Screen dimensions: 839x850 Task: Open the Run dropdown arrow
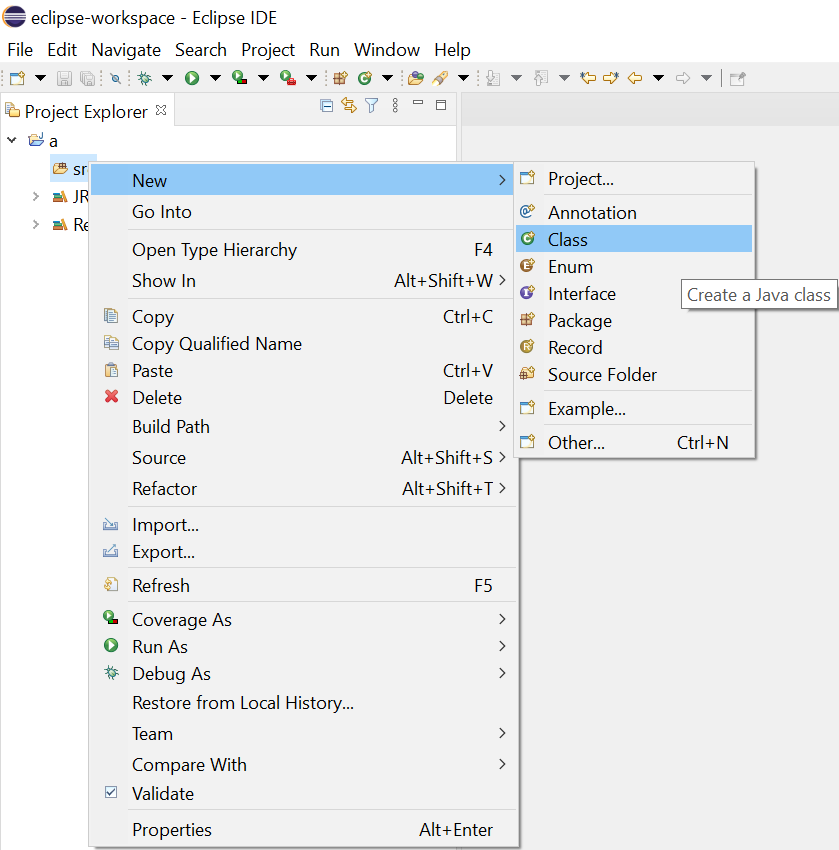tap(215, 78)
